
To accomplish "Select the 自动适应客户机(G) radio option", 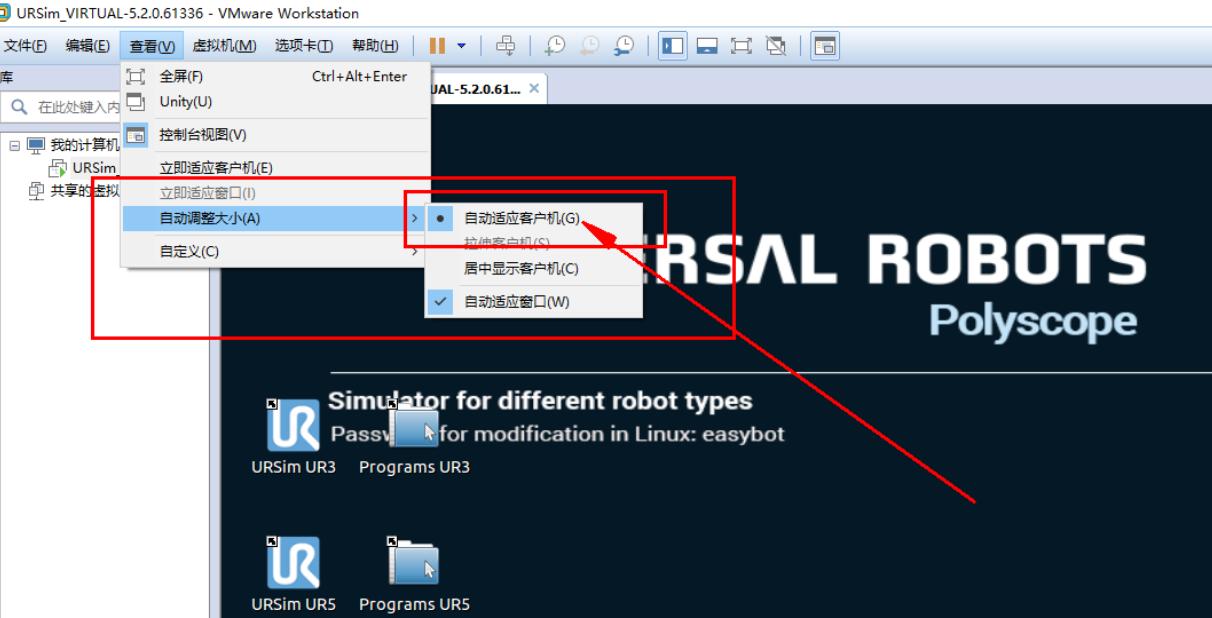I will (533, 218).
